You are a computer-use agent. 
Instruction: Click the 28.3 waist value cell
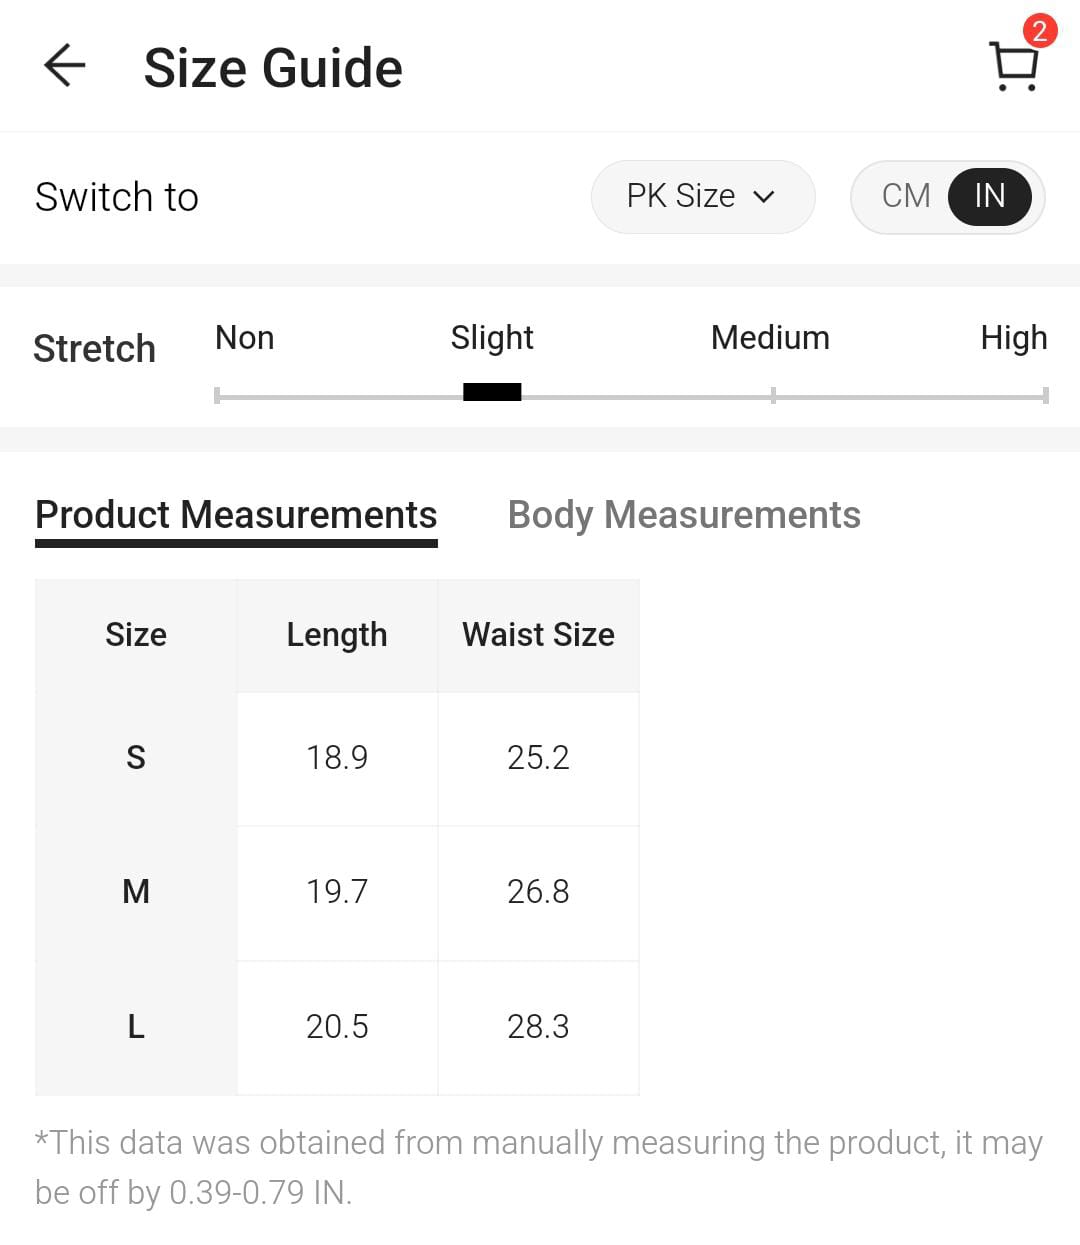[x=538, y=1026]
